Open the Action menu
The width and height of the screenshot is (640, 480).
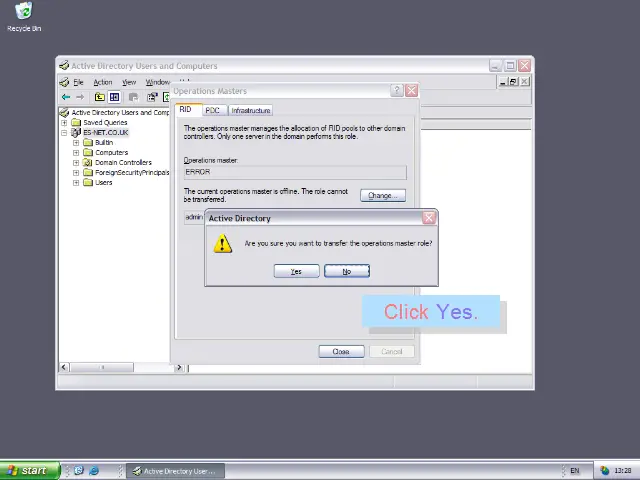pyautogui.click(x=102, y=82)
